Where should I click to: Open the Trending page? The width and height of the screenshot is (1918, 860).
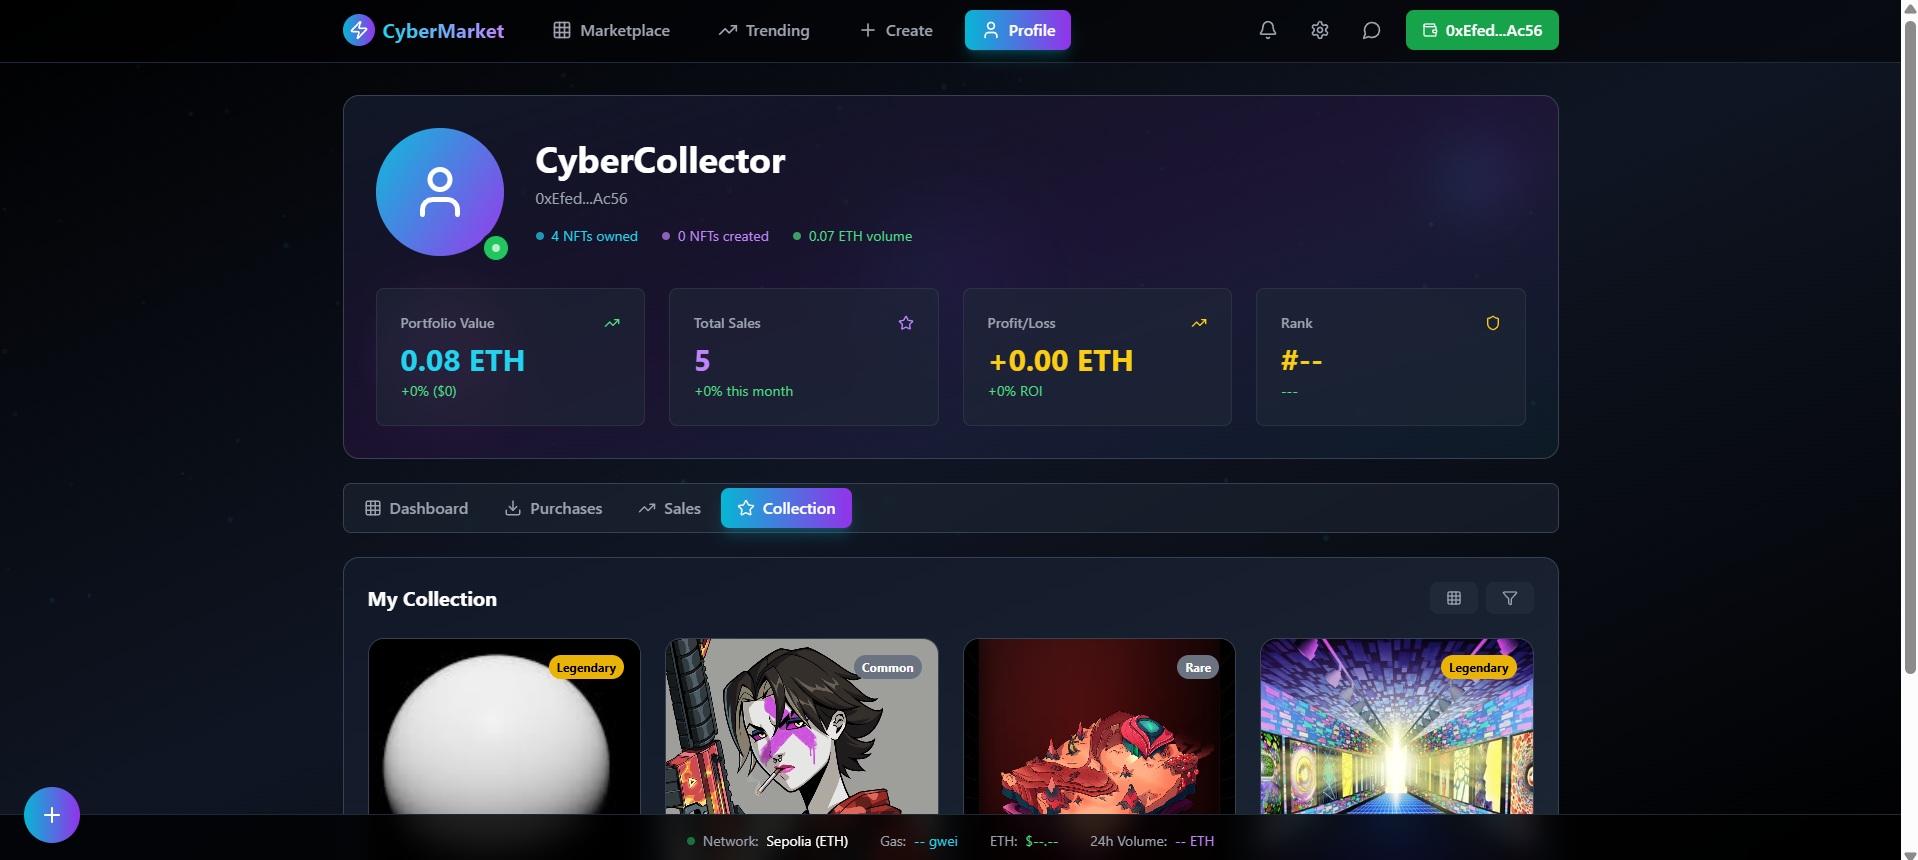[764, 30]
